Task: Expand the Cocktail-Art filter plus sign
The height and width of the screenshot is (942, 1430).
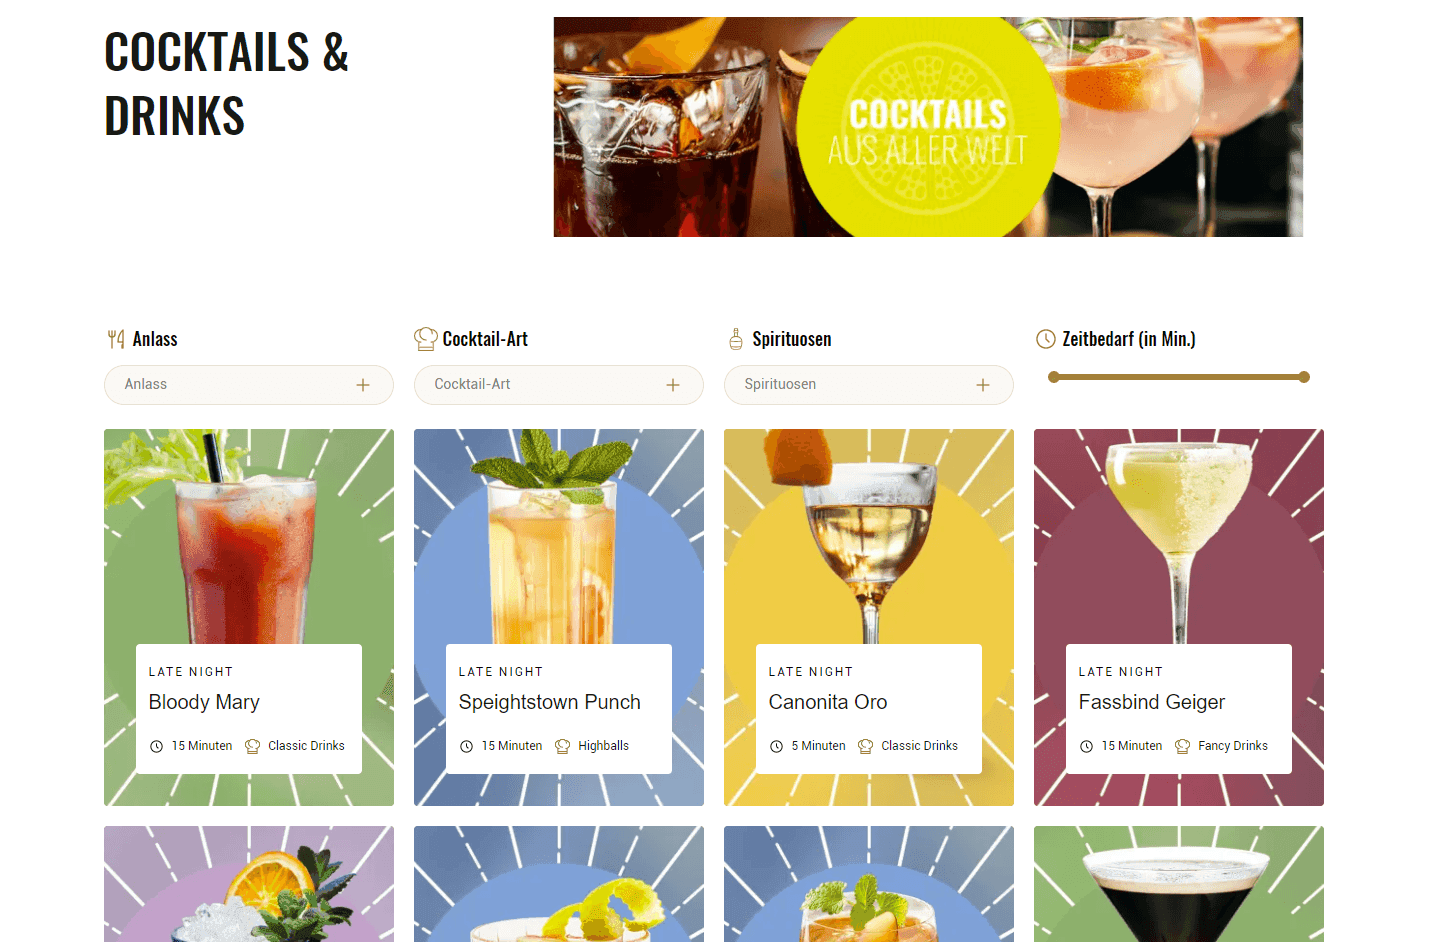Action: (x=673, y=385)
